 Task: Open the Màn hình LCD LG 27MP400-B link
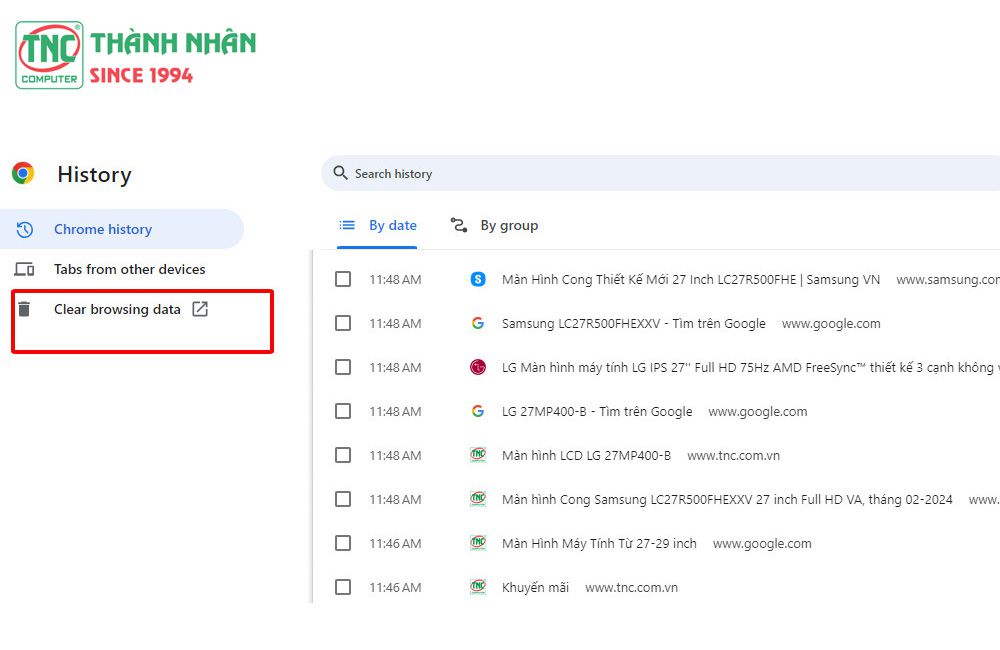[x=586, y=455]
